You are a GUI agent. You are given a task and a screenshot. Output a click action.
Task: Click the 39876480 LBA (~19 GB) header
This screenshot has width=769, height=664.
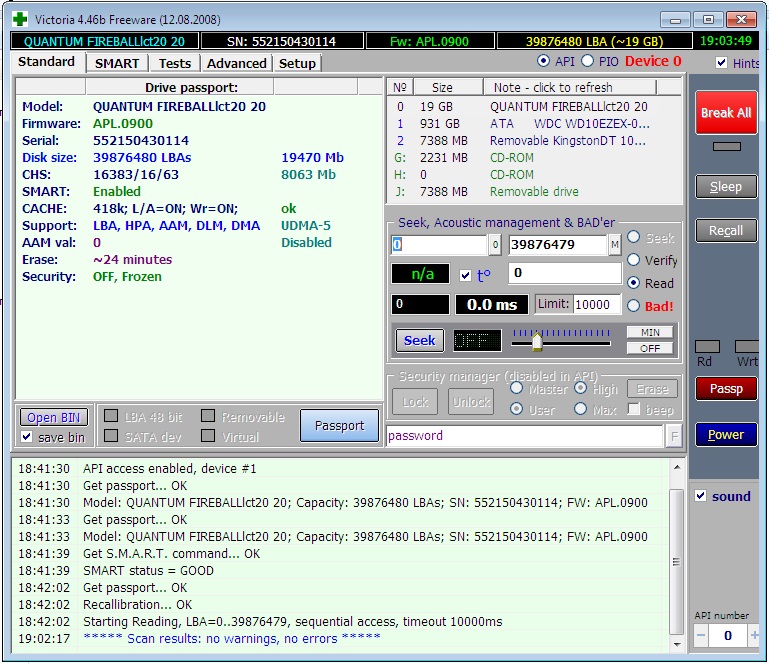(594, 41)
